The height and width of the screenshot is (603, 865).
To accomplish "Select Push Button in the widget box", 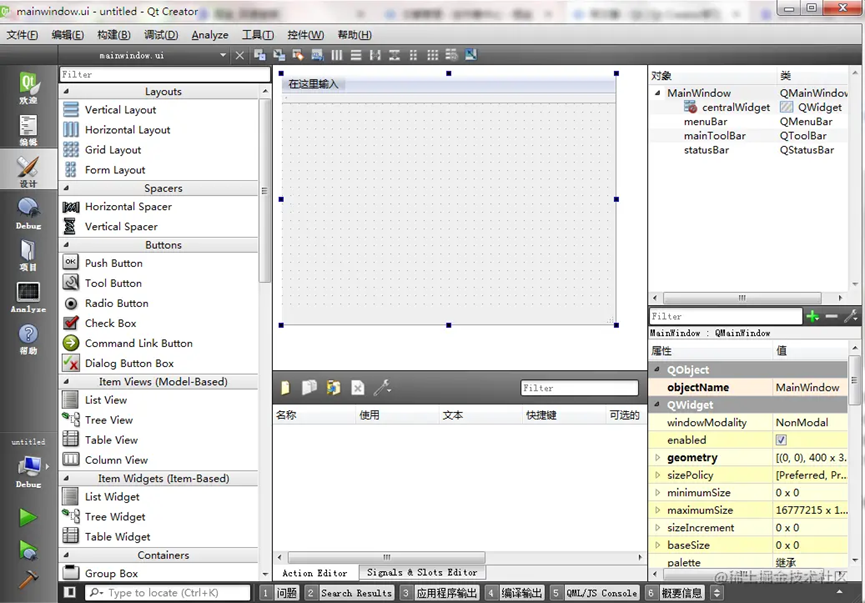I will coord(114,263).
